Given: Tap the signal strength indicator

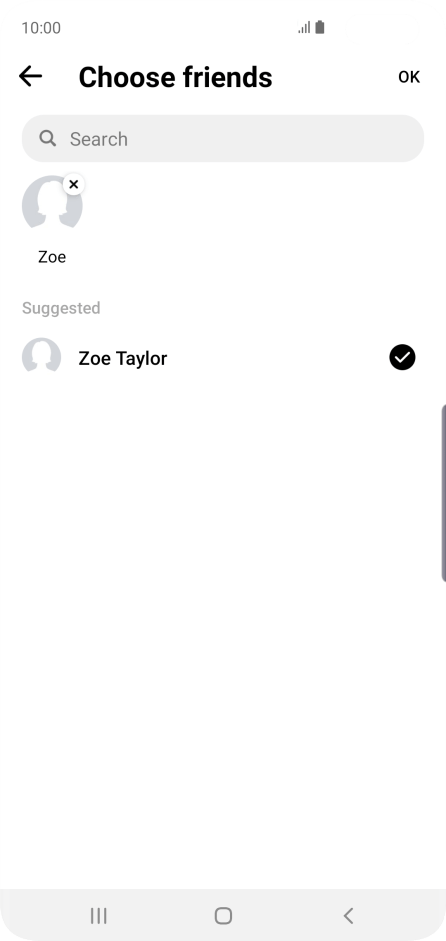Looking at the screenshot, I should pos(304,28).
